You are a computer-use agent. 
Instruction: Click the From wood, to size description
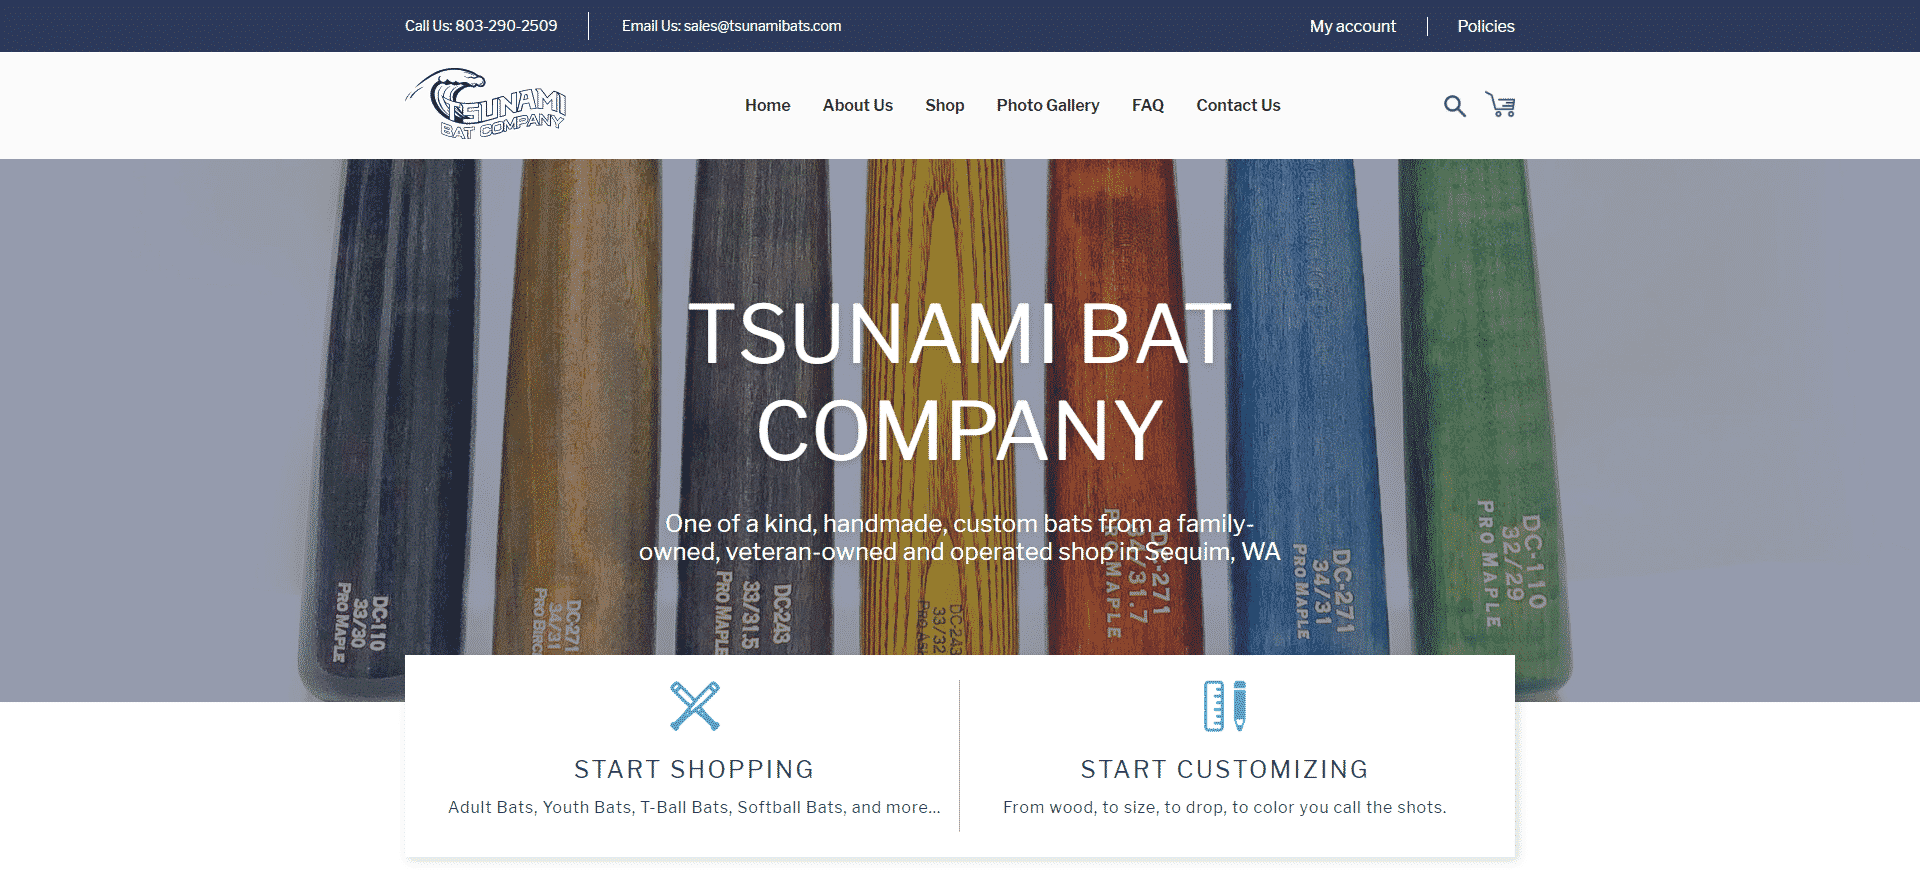click(x=1225, y=807)
